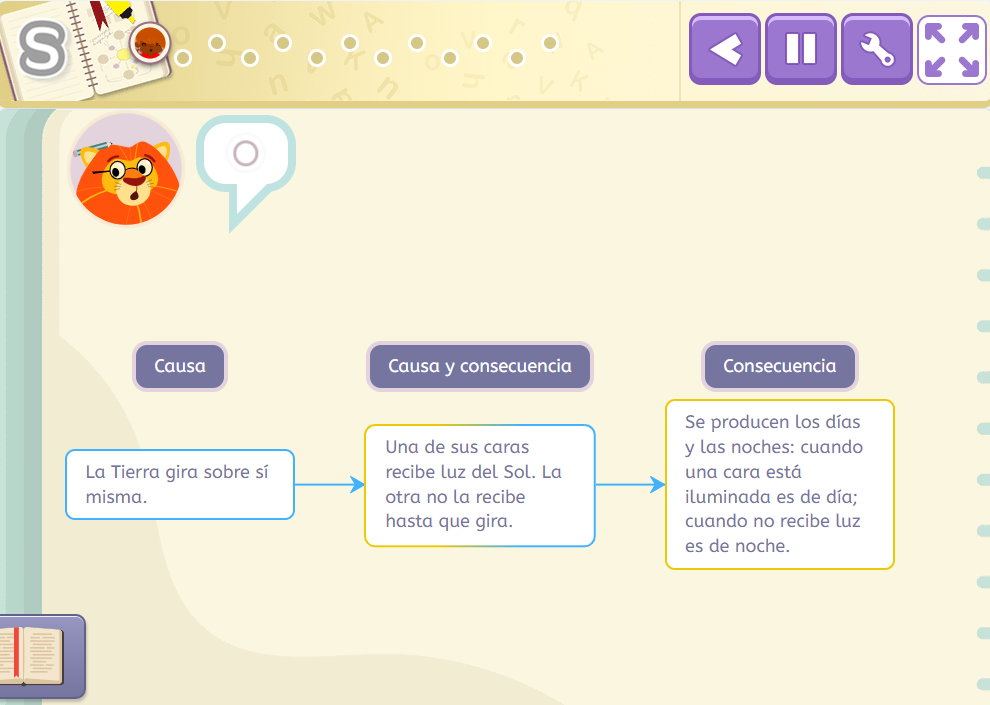
Task: Select the Causa y consecuencia label
Action: click(x=479, y=366)
